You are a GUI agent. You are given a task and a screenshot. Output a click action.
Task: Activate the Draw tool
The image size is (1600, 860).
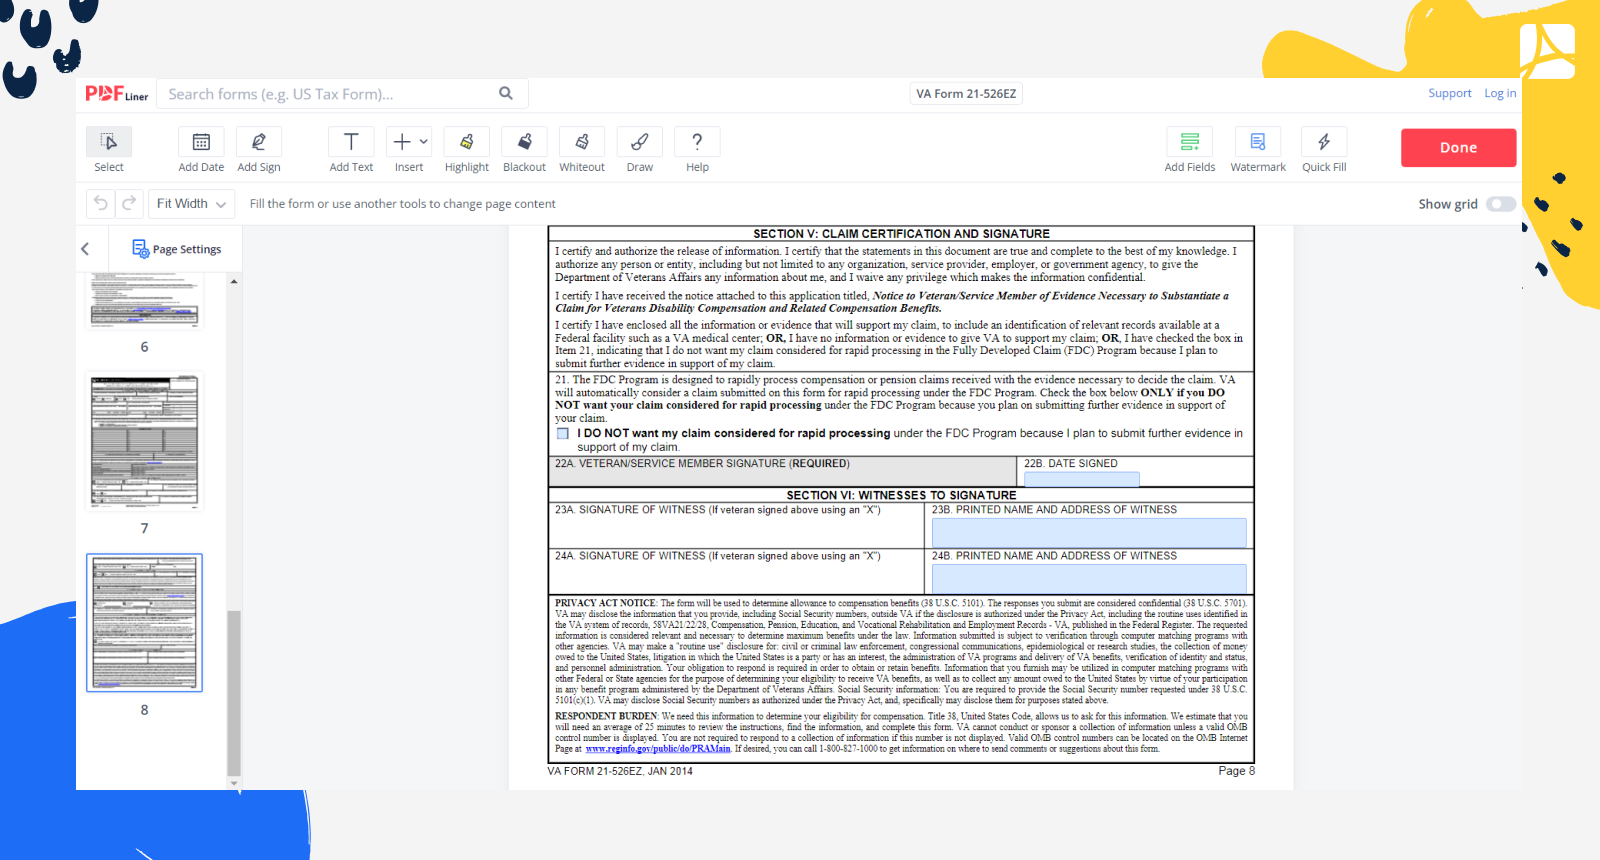click(x=639, y=143)
